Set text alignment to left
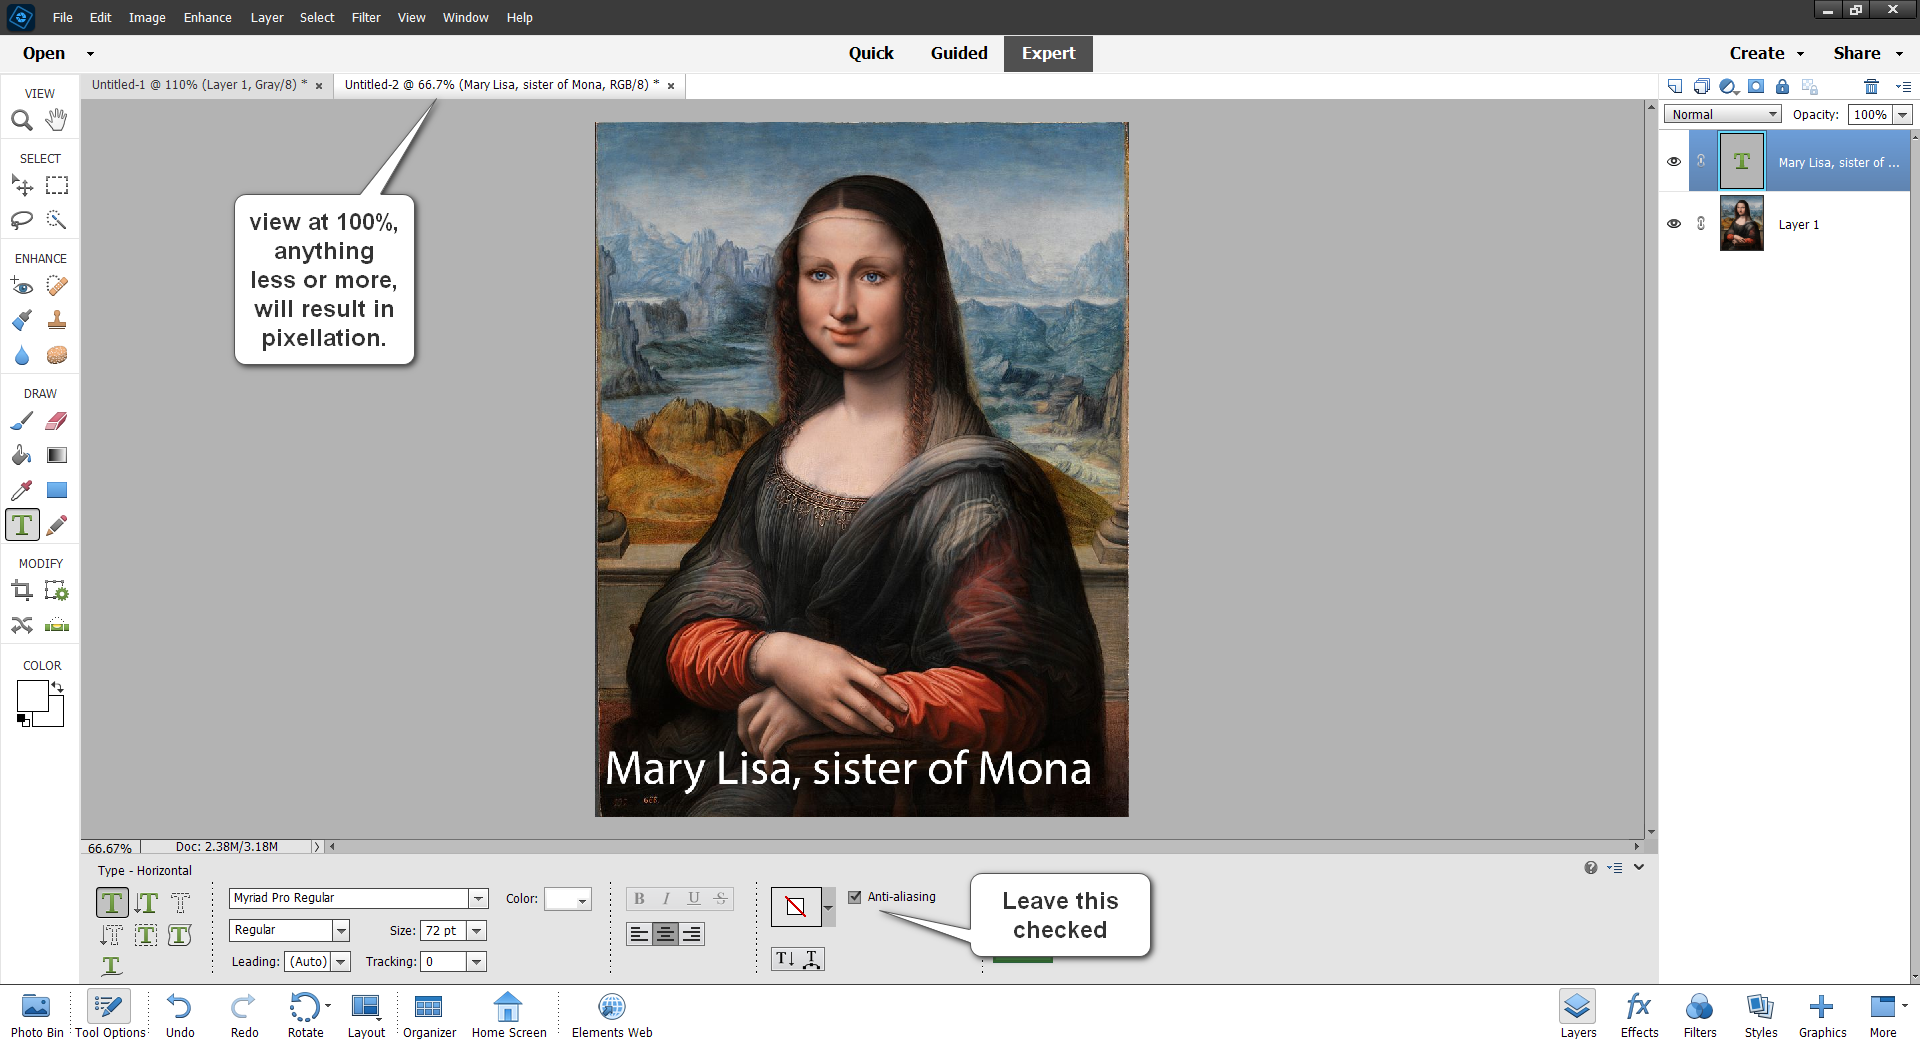The width and height of the screenshot is (1920, 1040). point(639,934)
